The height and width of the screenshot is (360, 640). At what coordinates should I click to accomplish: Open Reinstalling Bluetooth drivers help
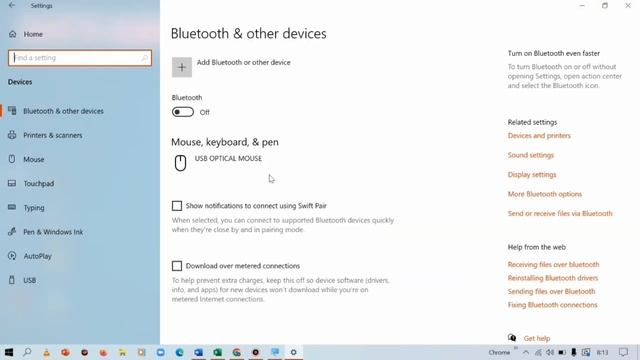[553, 278]
